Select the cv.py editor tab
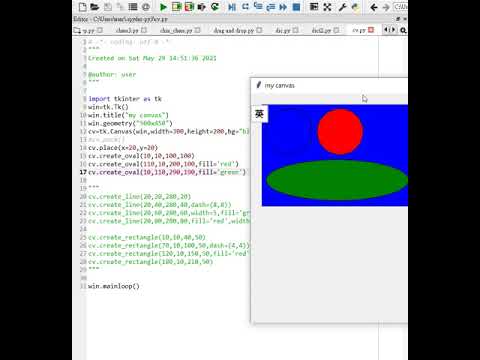 pos(359,30)
